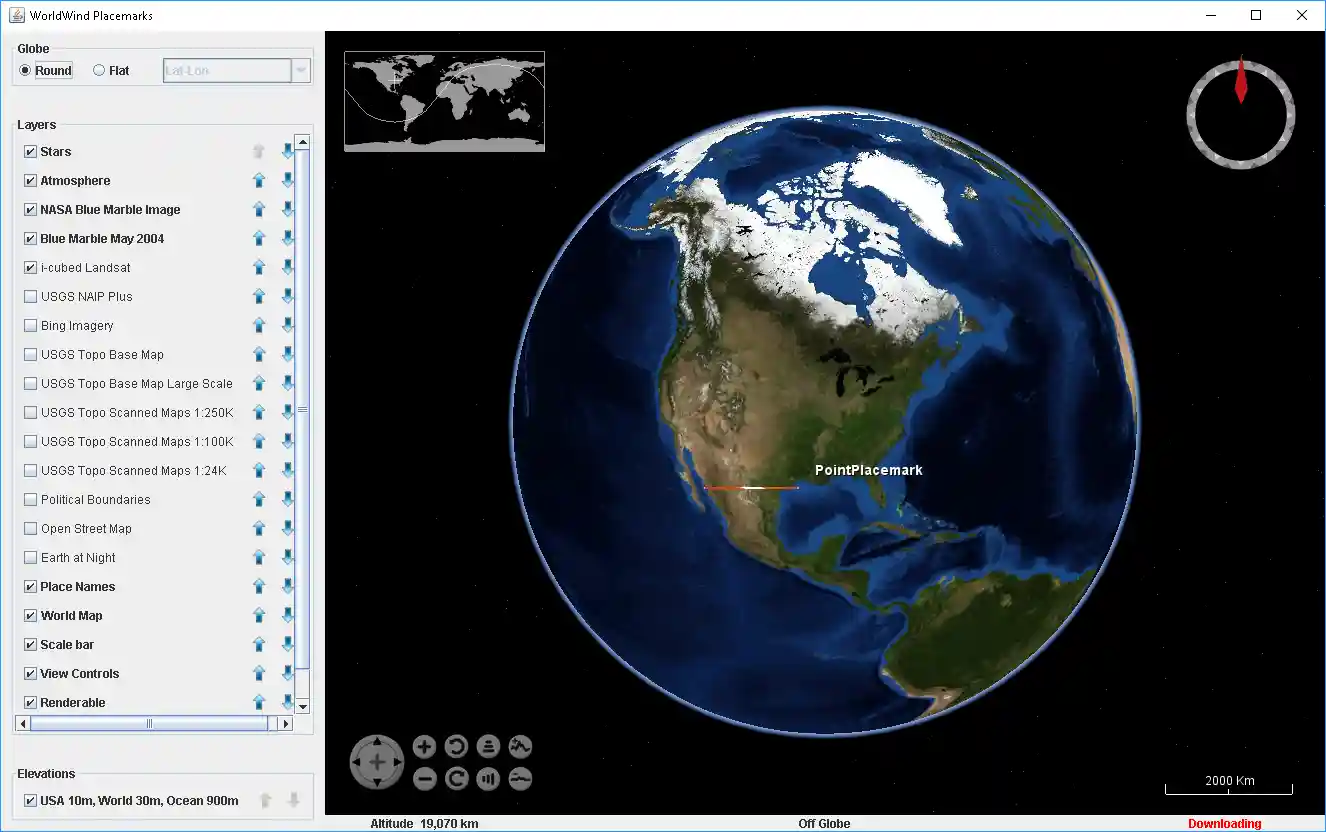Increase vertical exaggeration with the terrain icon
This screenshot has width=1326, height=832.
click(x=520, y=746)
